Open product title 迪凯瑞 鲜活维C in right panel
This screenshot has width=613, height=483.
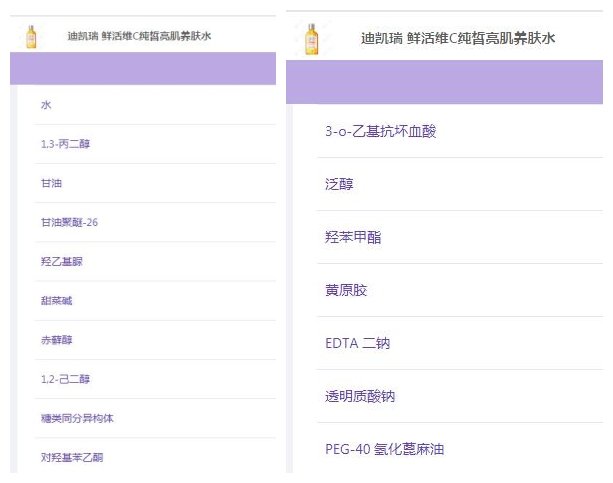(x=458, y=38)
